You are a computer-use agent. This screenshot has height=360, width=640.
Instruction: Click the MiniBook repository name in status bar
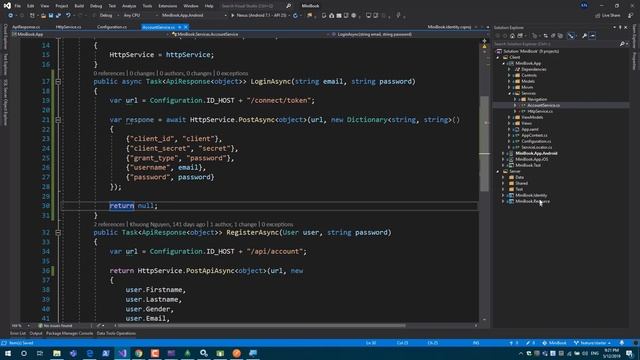click(554, 343)
